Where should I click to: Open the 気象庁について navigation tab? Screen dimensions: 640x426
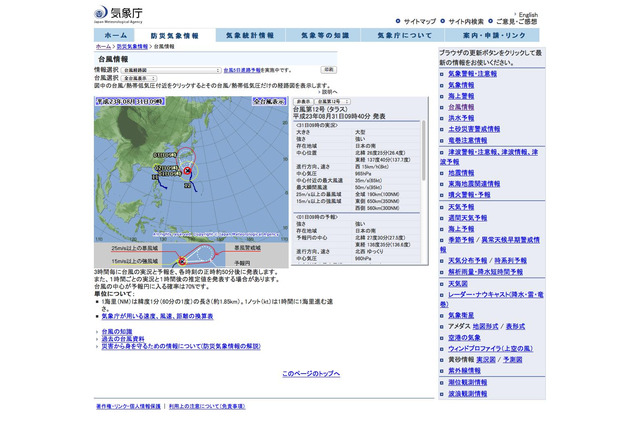point(404,35)
